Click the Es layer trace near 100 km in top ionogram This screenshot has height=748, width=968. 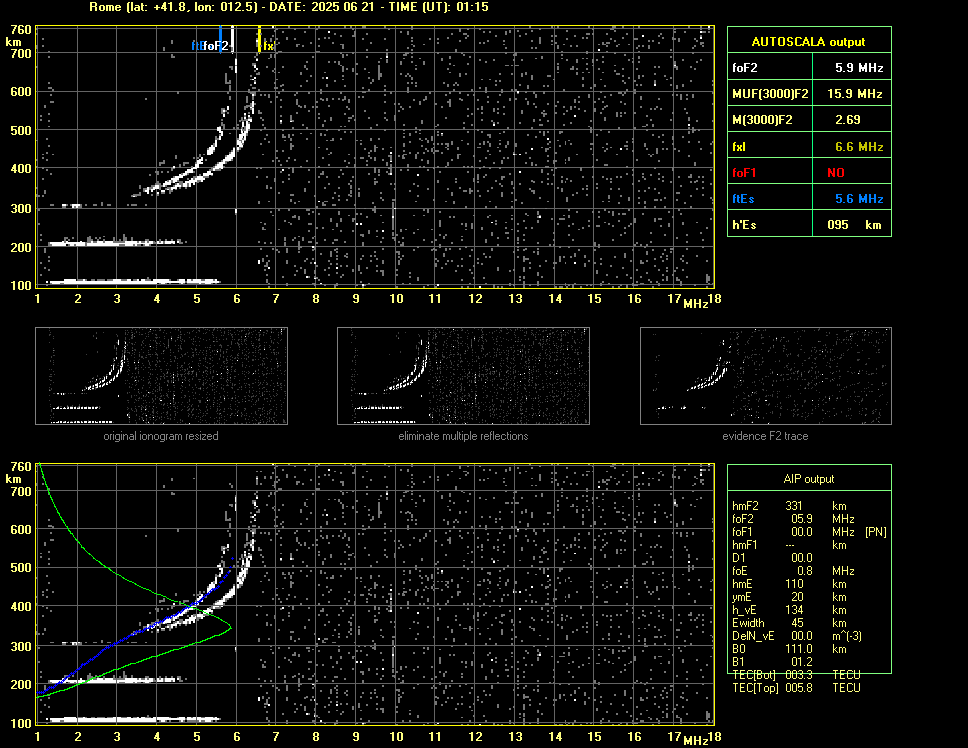coord(133,281)
